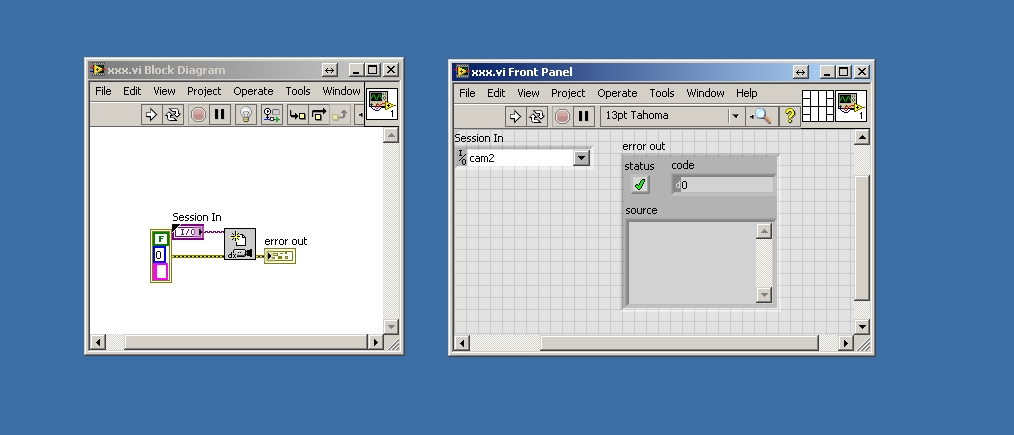Open View menu in Front Panel
The height and width of the screenshot is (435, 1014).
coord(528,93)
